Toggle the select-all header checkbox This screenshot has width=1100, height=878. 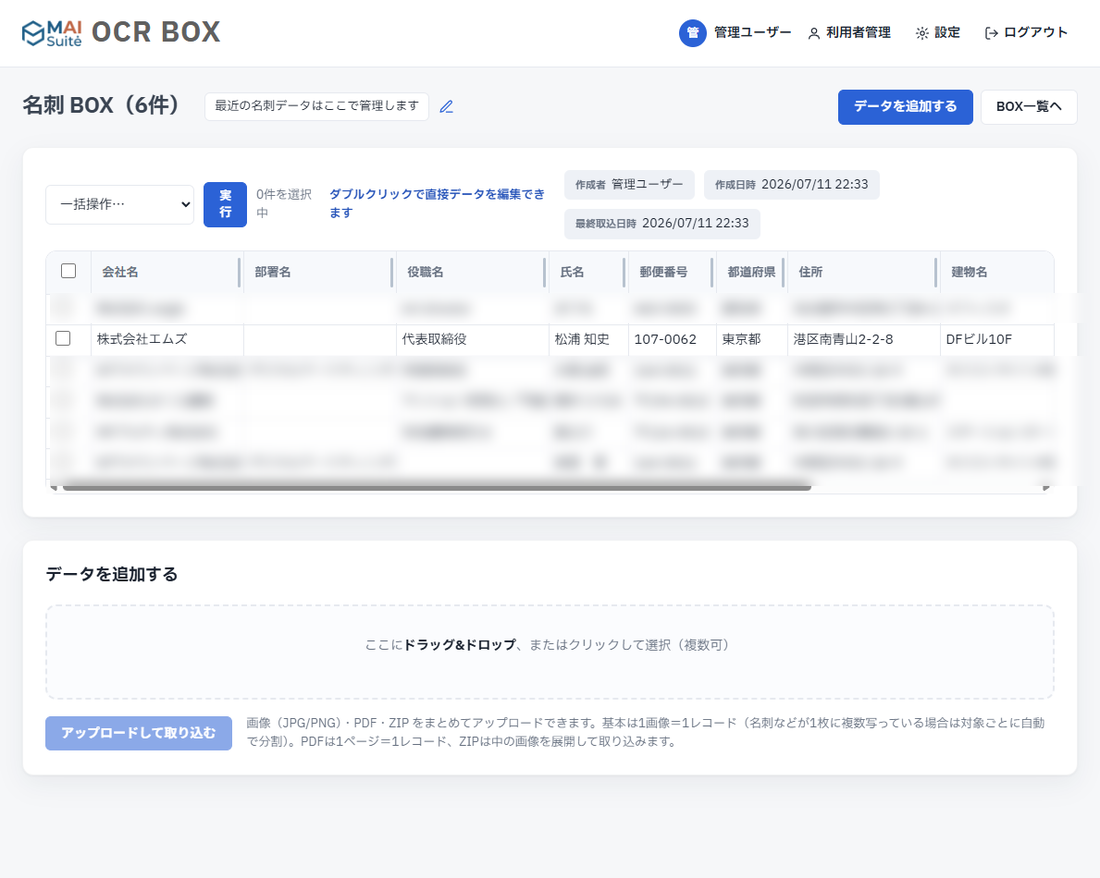[68, 271]
